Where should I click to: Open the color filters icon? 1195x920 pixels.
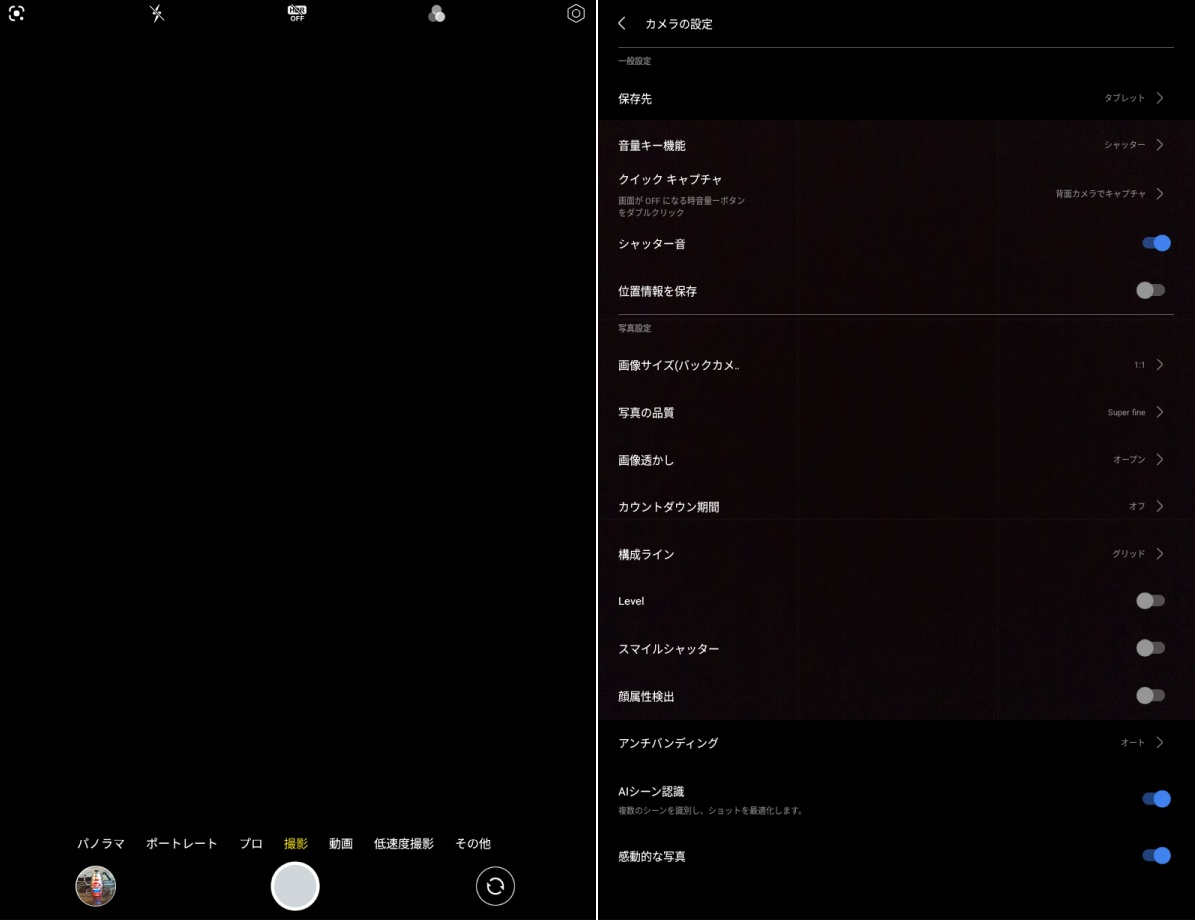click(x=436, y=14)
